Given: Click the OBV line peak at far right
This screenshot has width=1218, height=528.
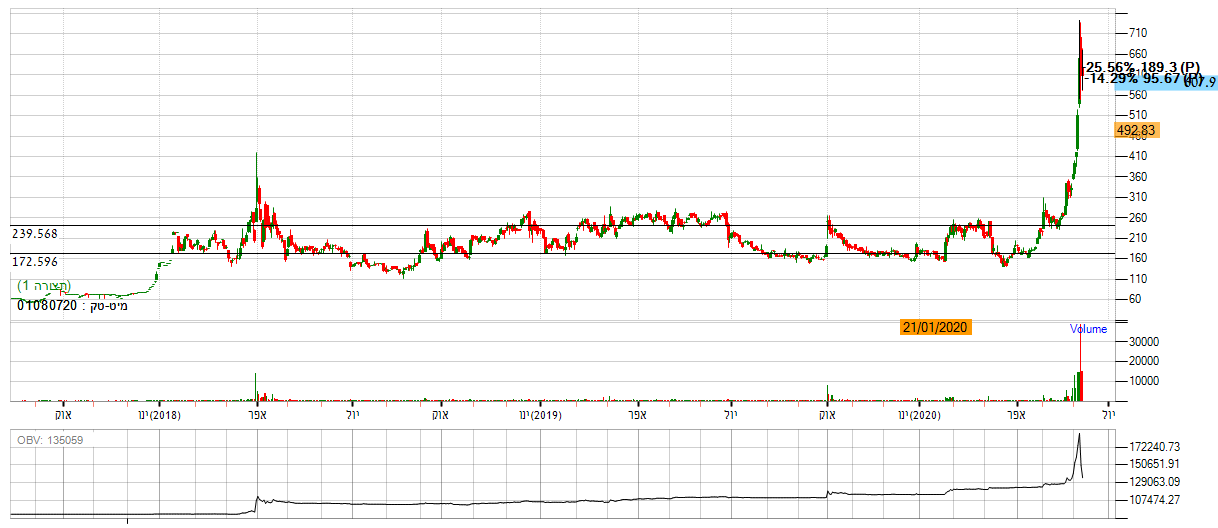Looking at the screenshot, I should 1080,435.
